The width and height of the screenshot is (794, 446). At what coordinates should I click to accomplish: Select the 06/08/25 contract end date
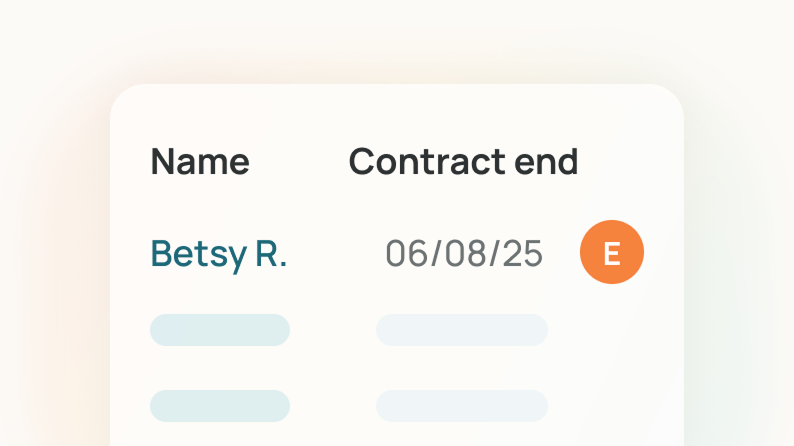point(464,254)
